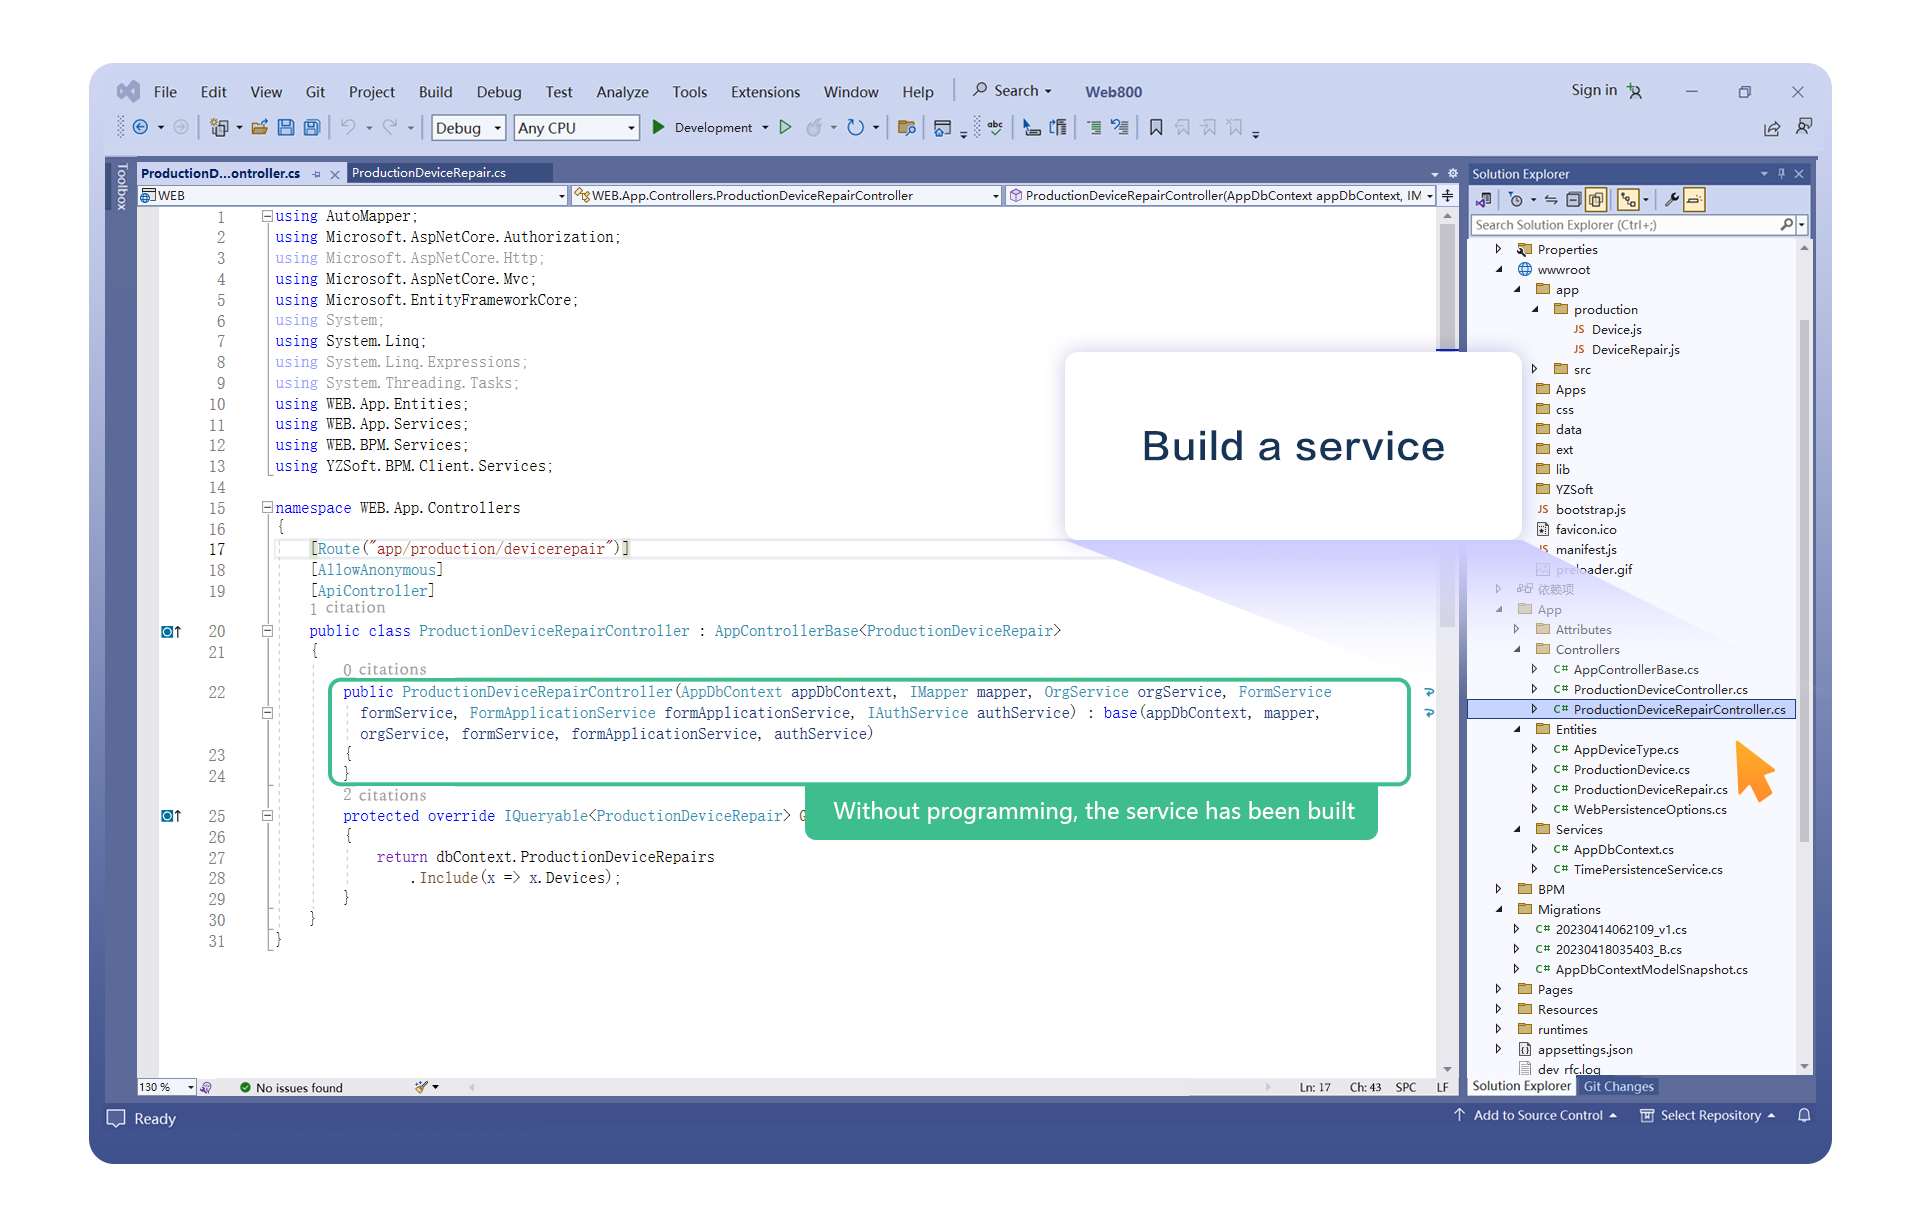This screenshot has width=1928, height=1225.
Task: Toggle Show All Files in Solution Explorer
Action: coord(1596,200)
